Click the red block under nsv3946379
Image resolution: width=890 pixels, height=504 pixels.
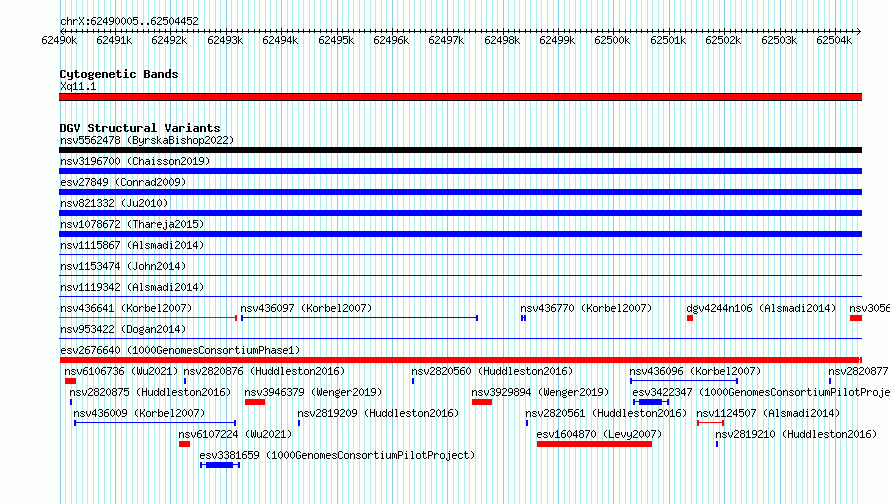(x=255, y=402)
